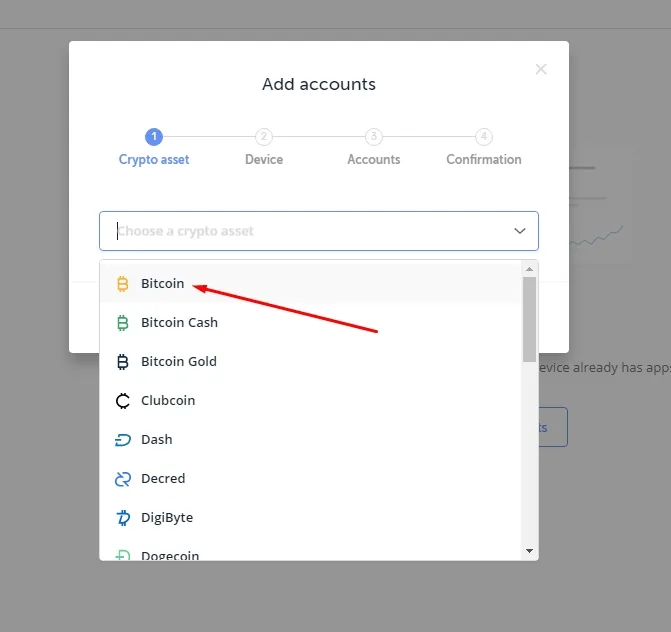Click the Device step label
Image resolution: width=671 pixels, height=632 pixels.
[x=264, y=160]
